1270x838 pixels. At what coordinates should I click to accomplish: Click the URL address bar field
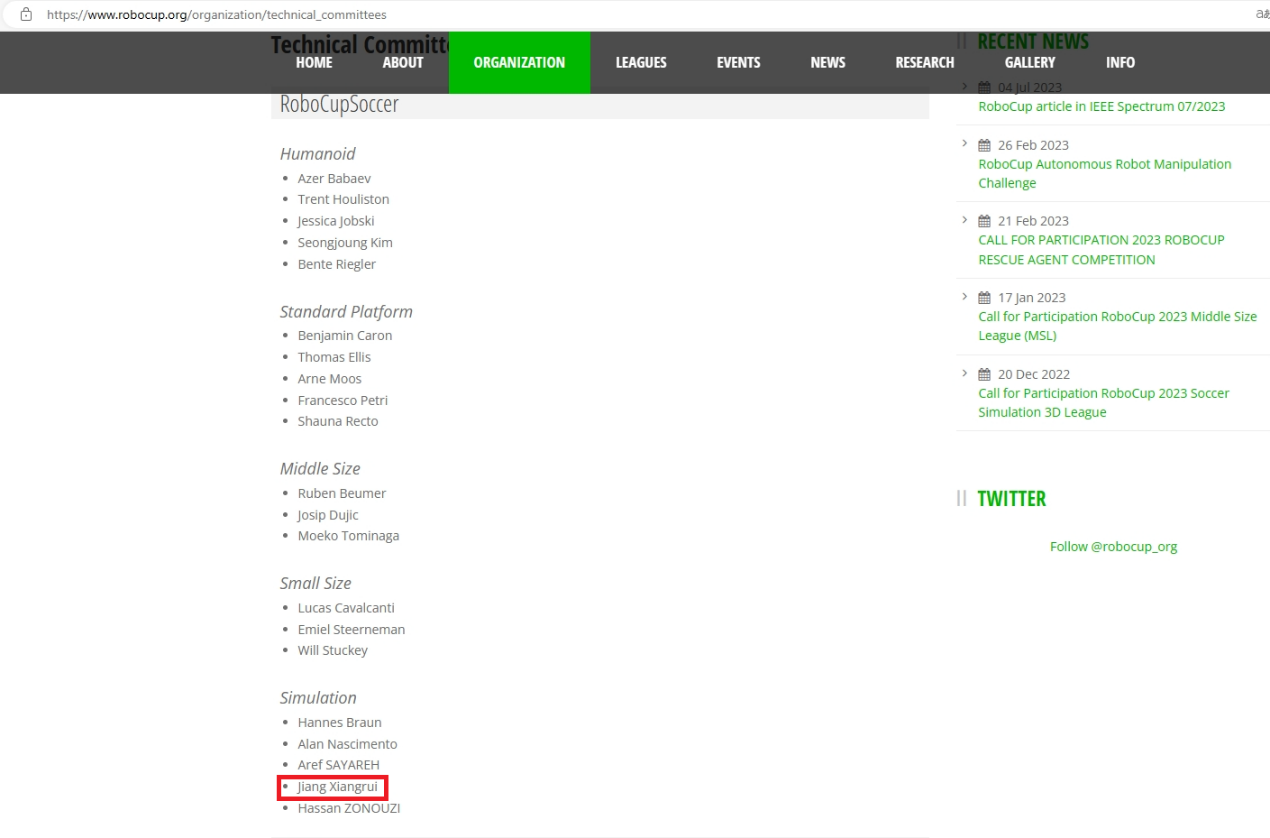[600, 15]
